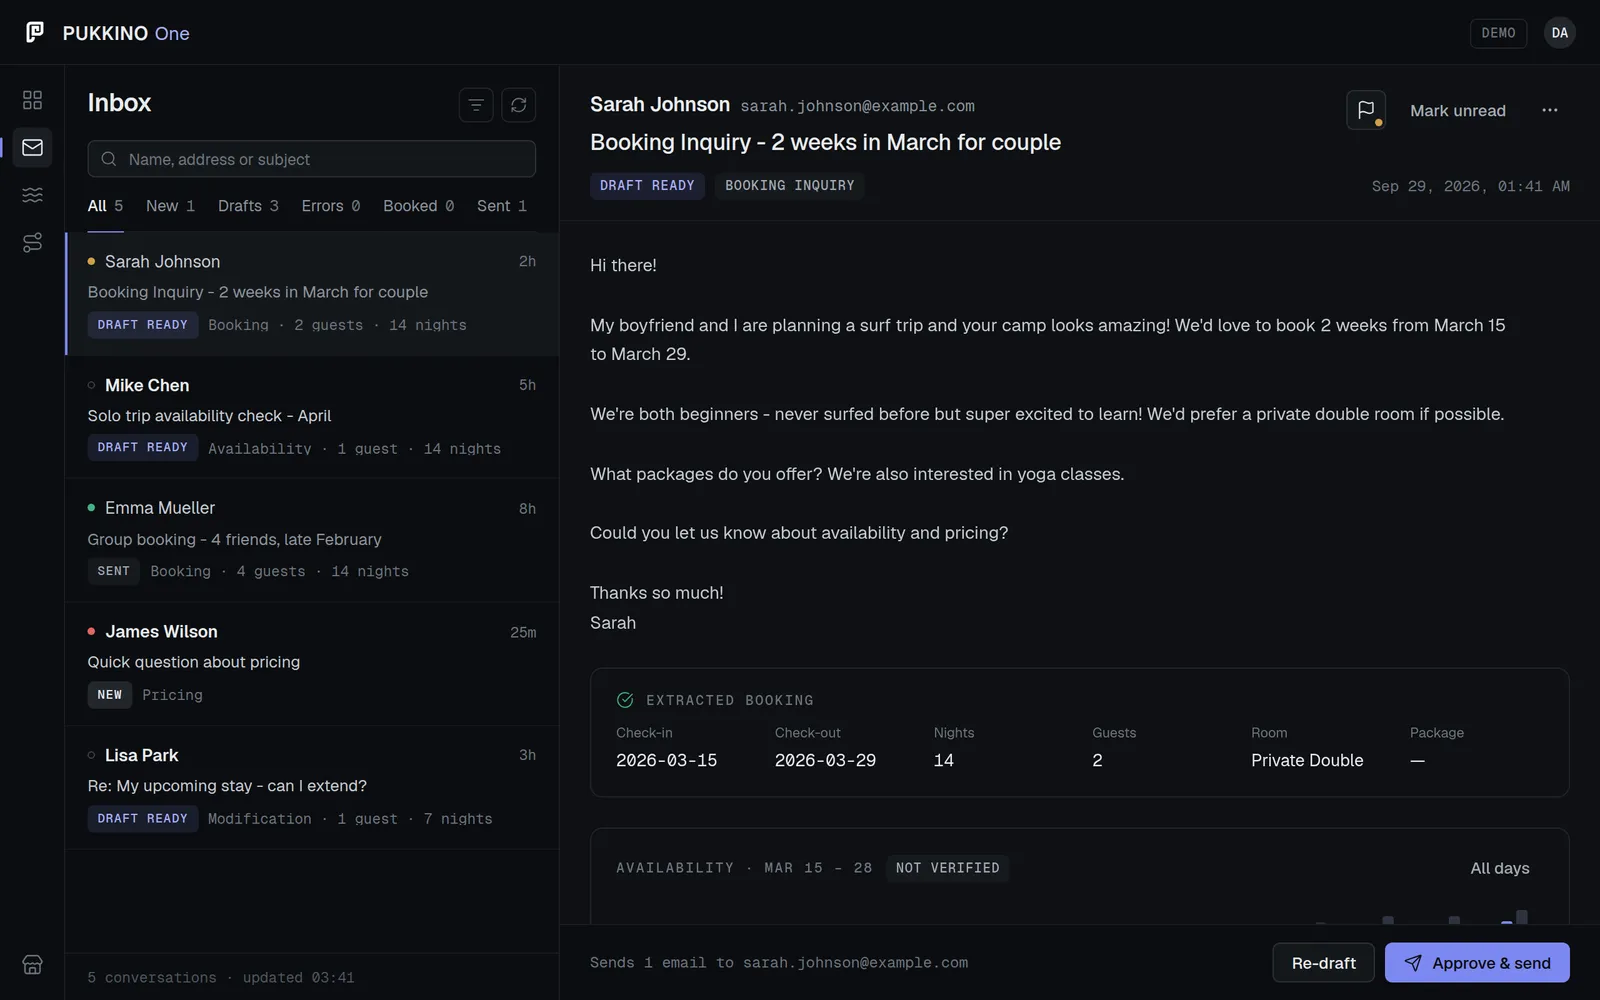Switch to the Errors tab
The height and width of the screenshot is (1000, 1600).
pos(331,206)
